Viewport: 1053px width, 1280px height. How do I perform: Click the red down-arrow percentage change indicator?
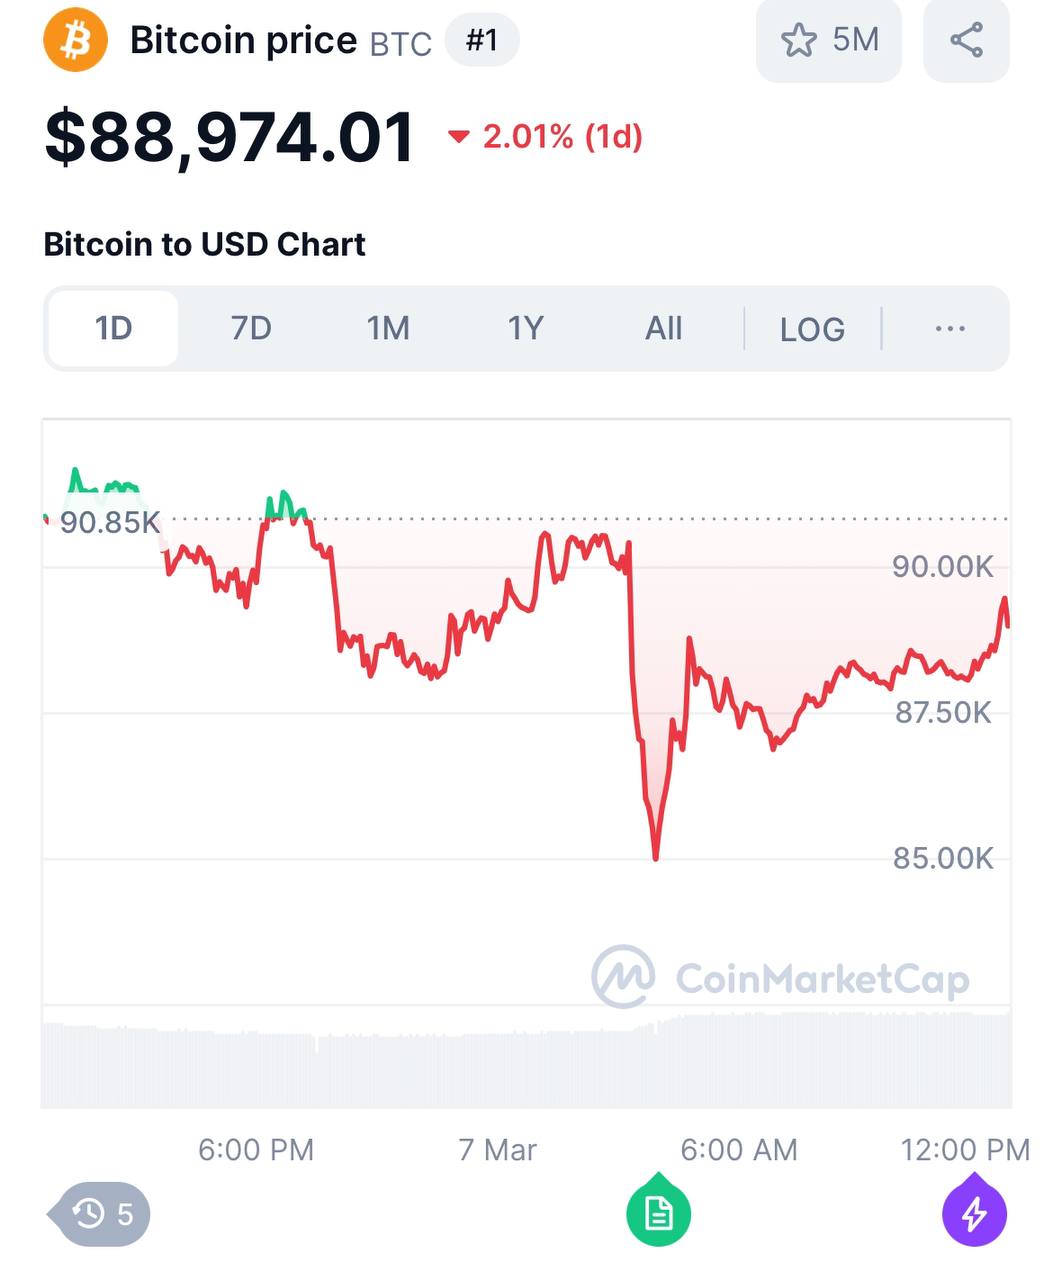(x=545, y=136)
